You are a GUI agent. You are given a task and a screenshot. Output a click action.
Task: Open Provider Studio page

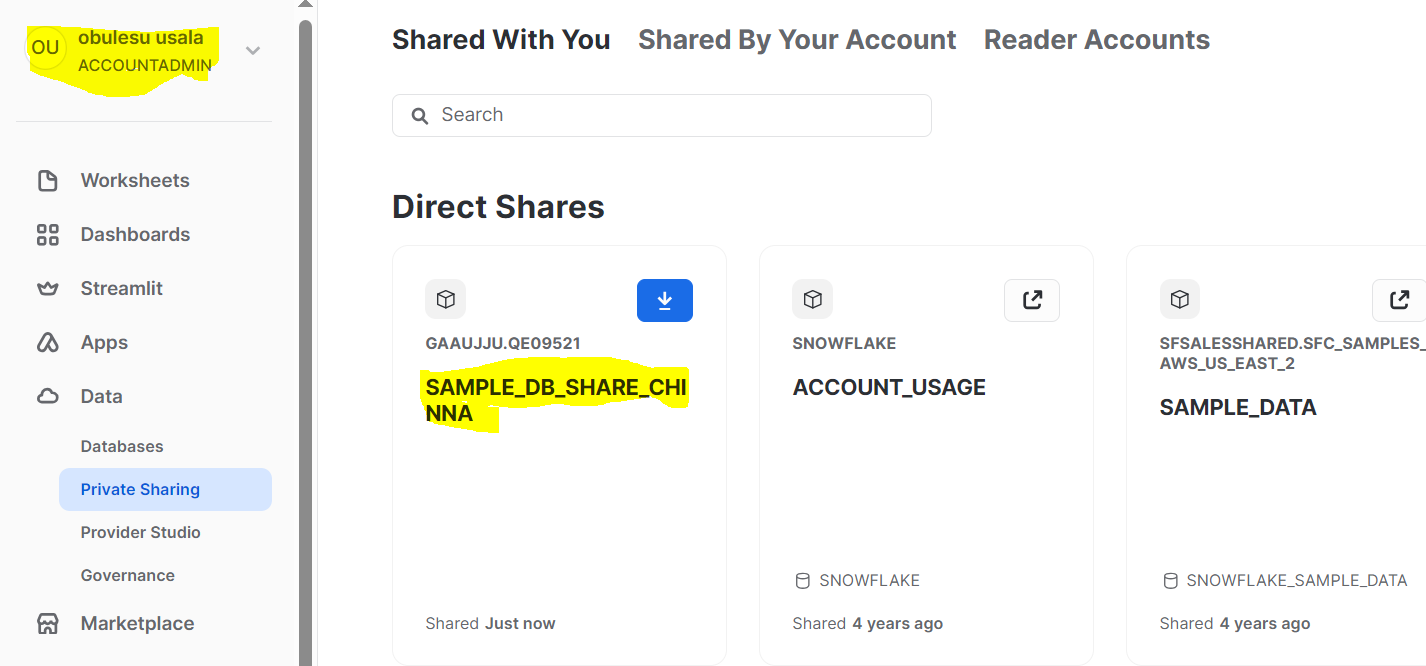(141, 533)
